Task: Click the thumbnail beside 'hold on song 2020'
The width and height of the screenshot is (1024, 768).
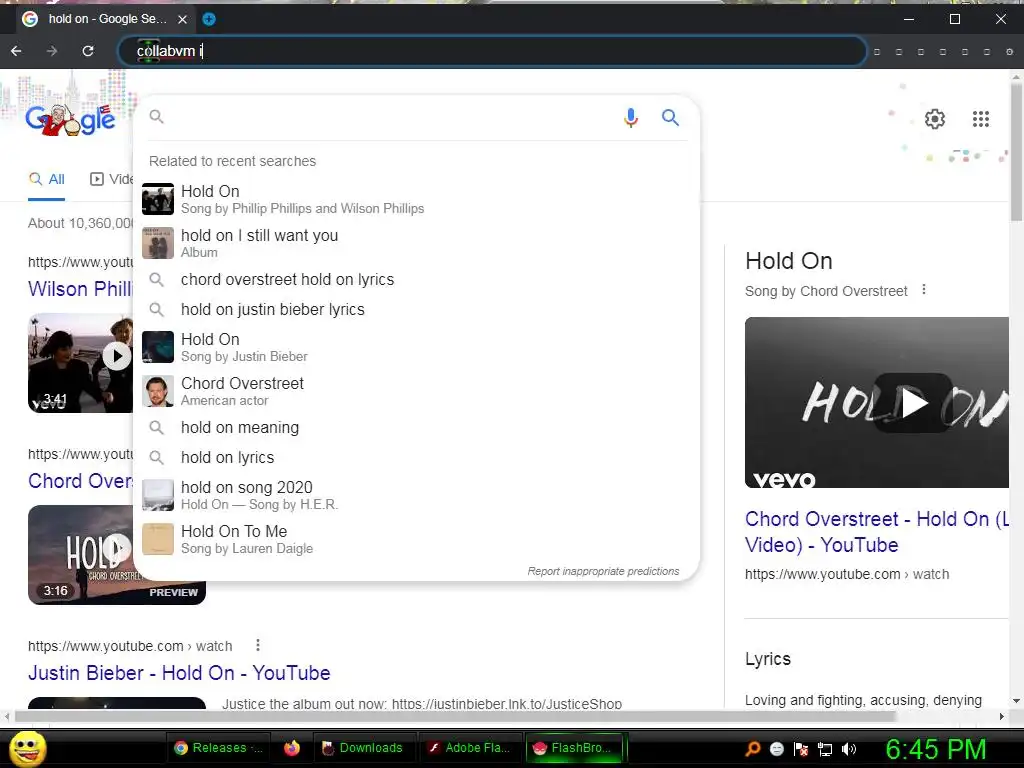Action: (x=158, y=495)
